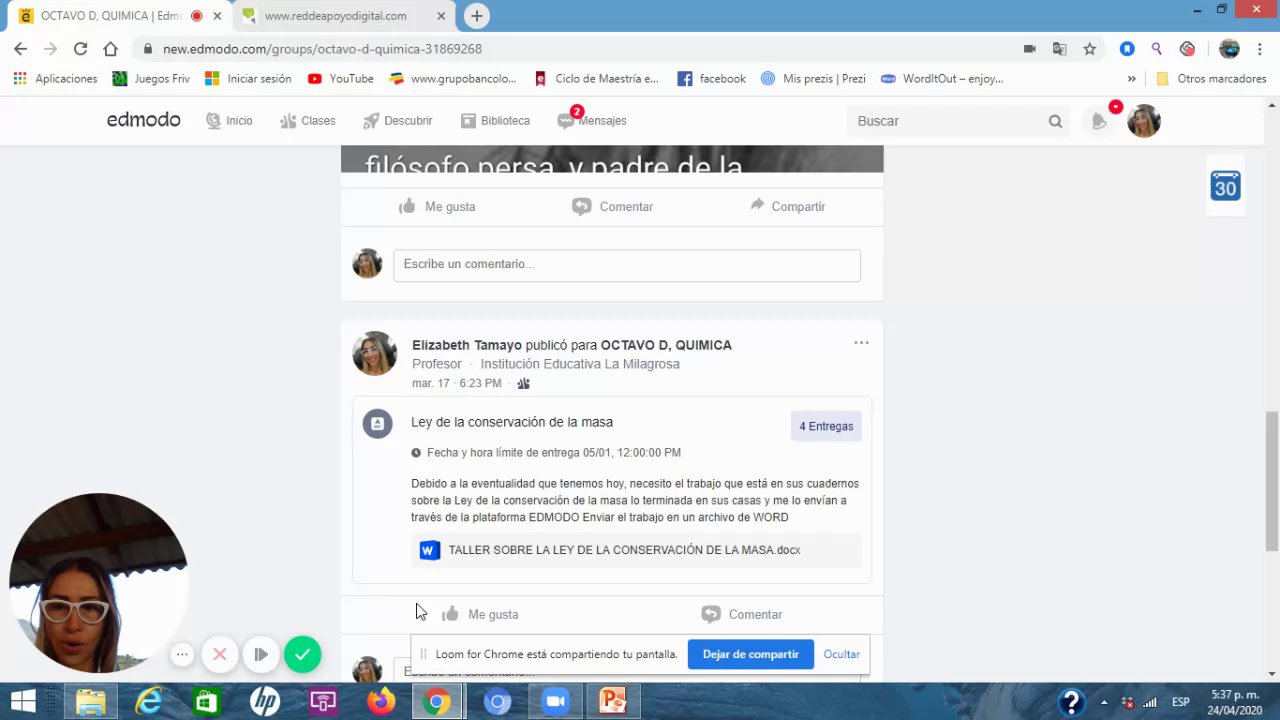Click the Loom webcam bubble

tap(98, 583)
